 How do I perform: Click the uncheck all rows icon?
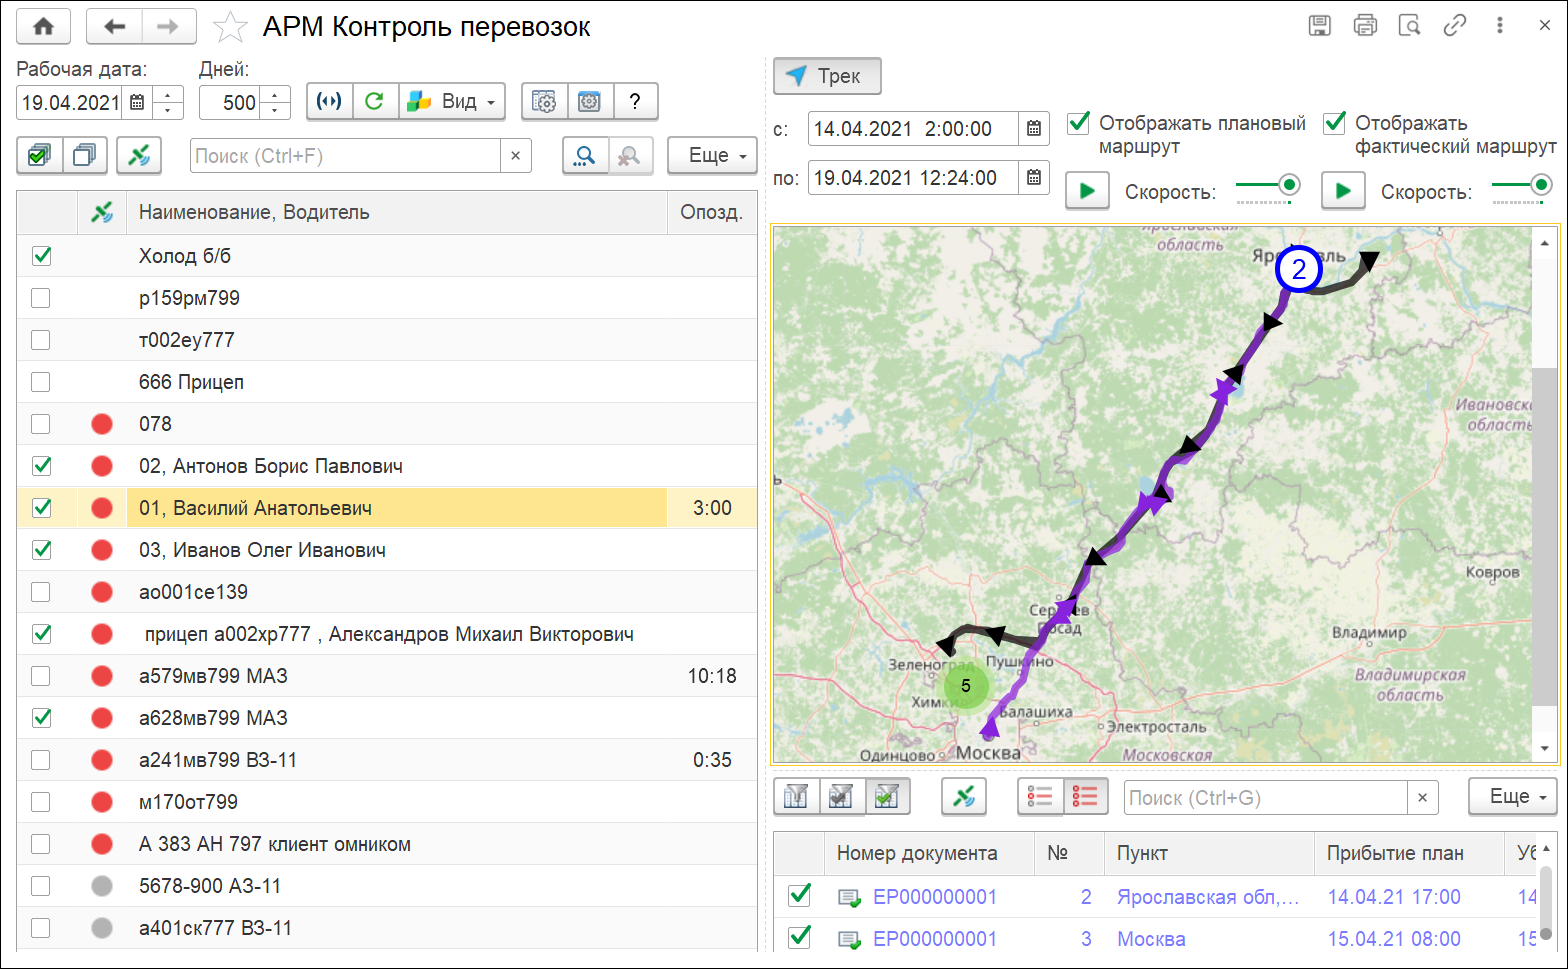tap(85, 155)
